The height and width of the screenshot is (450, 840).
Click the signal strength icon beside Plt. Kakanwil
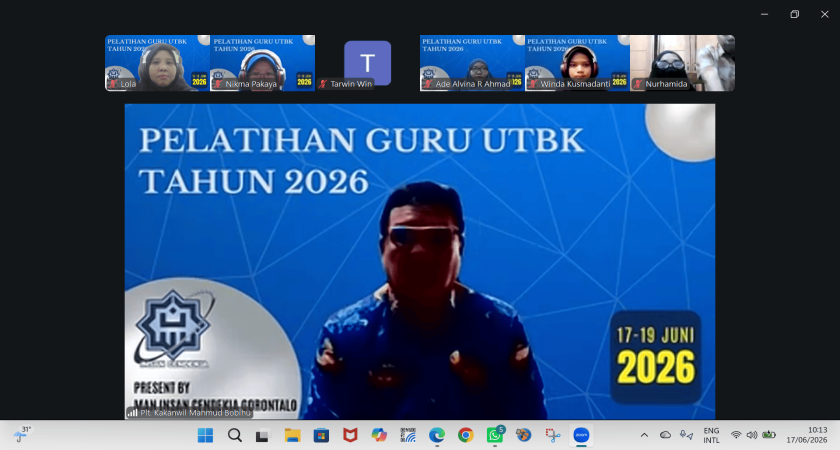coord(132,413)
